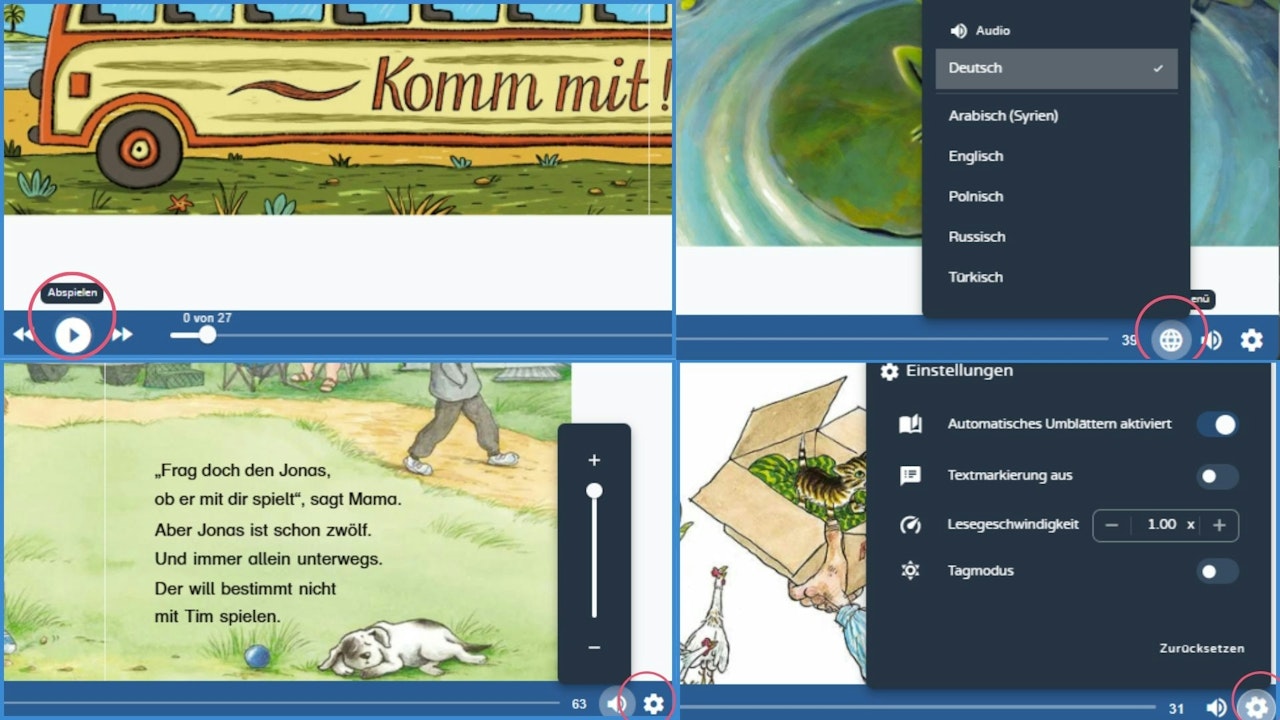Choose Polnisch as audio language
Screen dimensions: 1280x720
tap(975, 196)
